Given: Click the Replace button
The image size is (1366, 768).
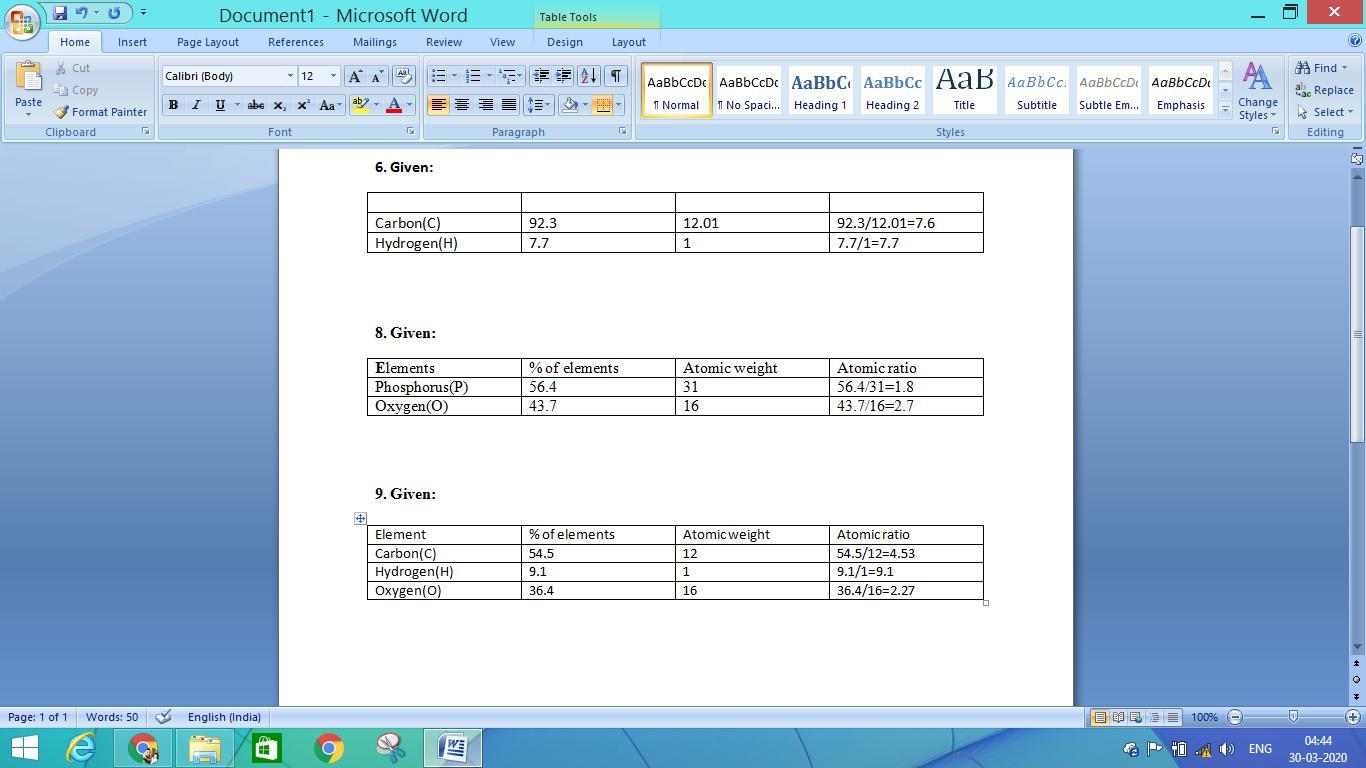Looking at the screenshot, I should tap(1324, 90).
